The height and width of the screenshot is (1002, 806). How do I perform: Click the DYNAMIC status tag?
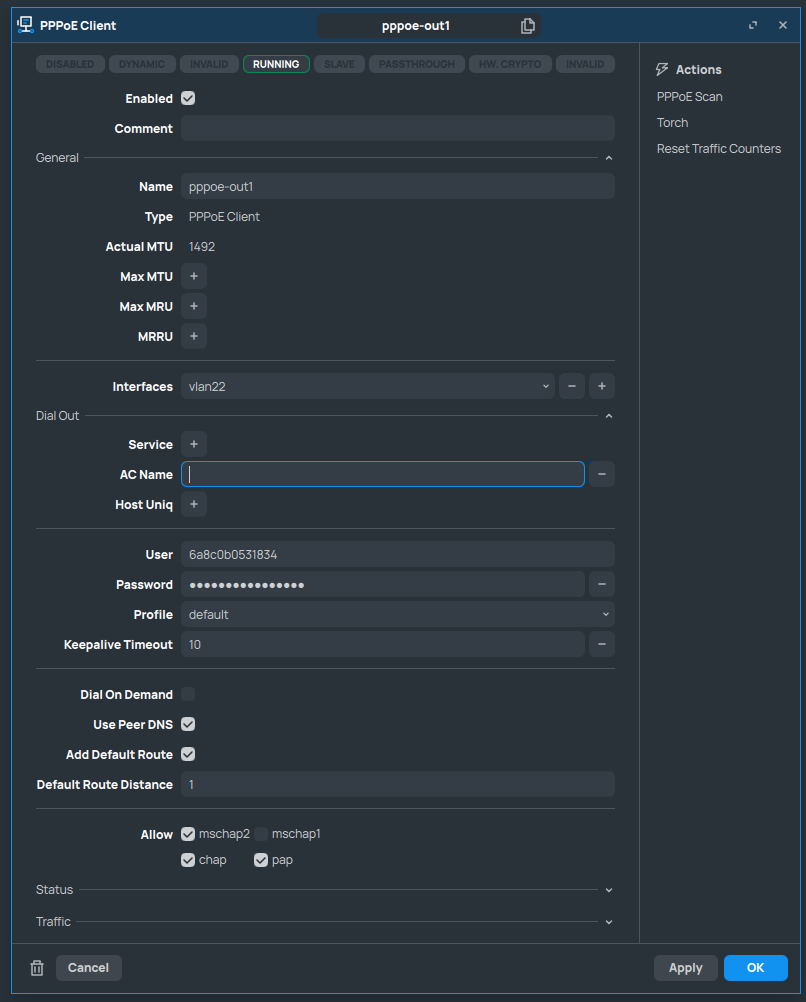pyautogui.click(x=142, y=64)
